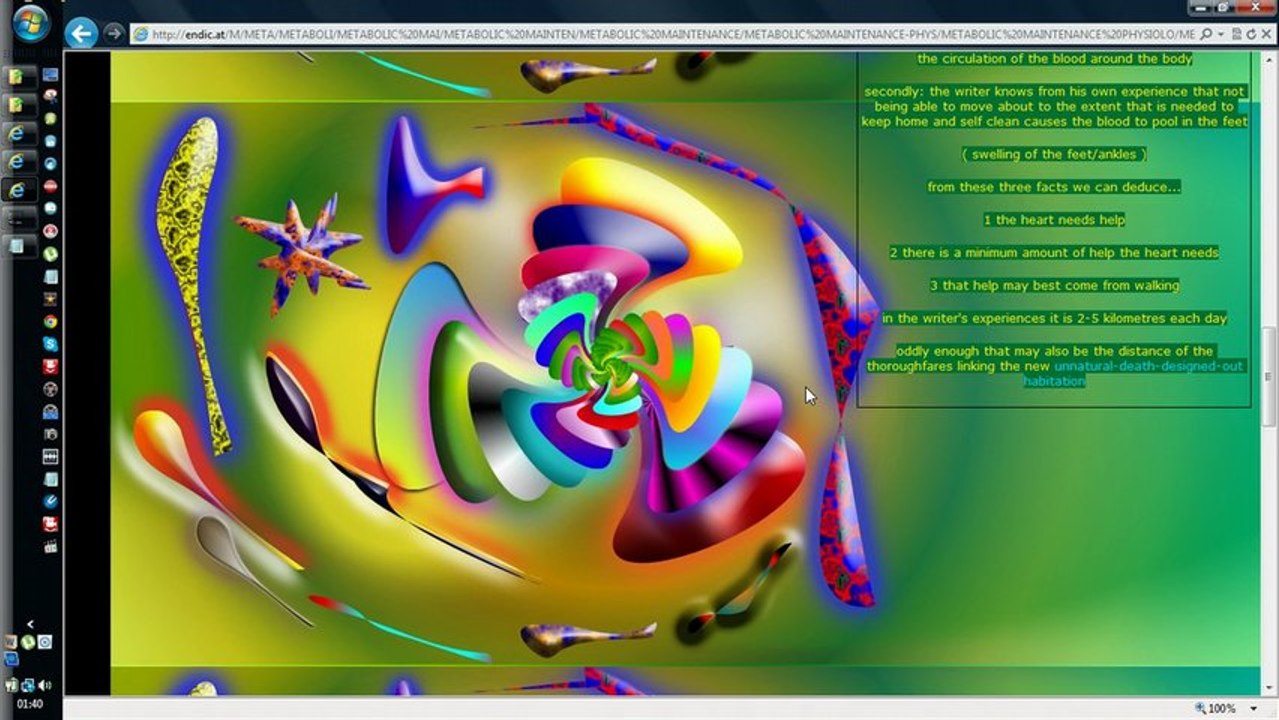Viewport: 1279px width, 720px height.
Task: Click the browser Back arrow button
Action: (x=82, y=33)
